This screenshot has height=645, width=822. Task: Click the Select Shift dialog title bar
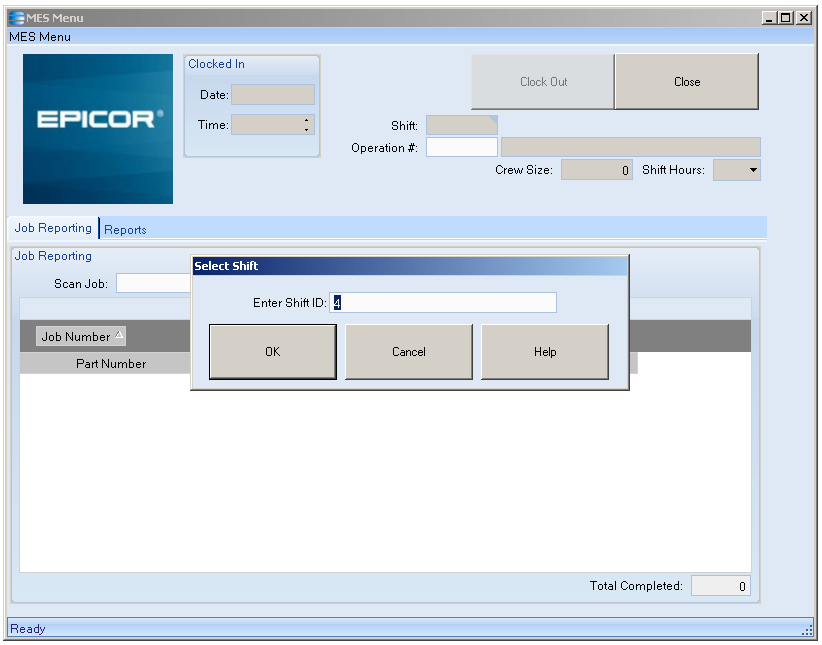coord(410,266)
